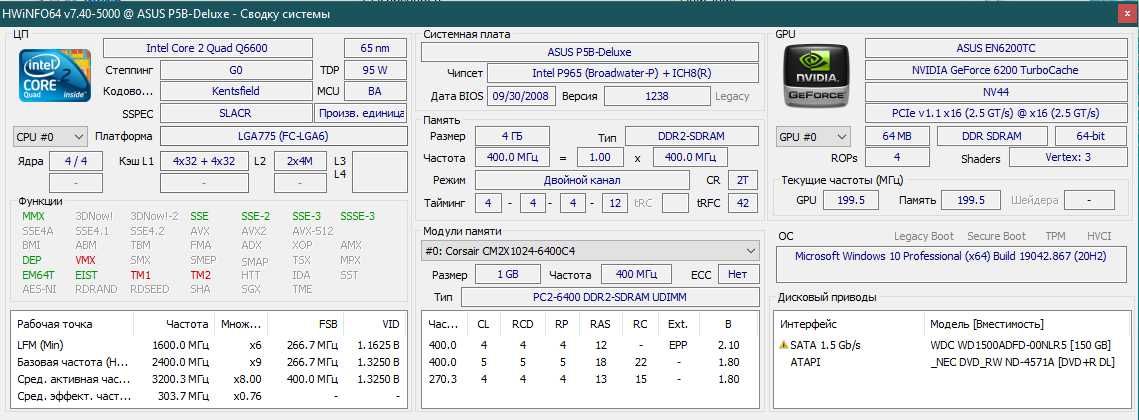The image size is (1139, 420).
Task: Click the Intel Core 2 Quad logo
Action: 54,76
